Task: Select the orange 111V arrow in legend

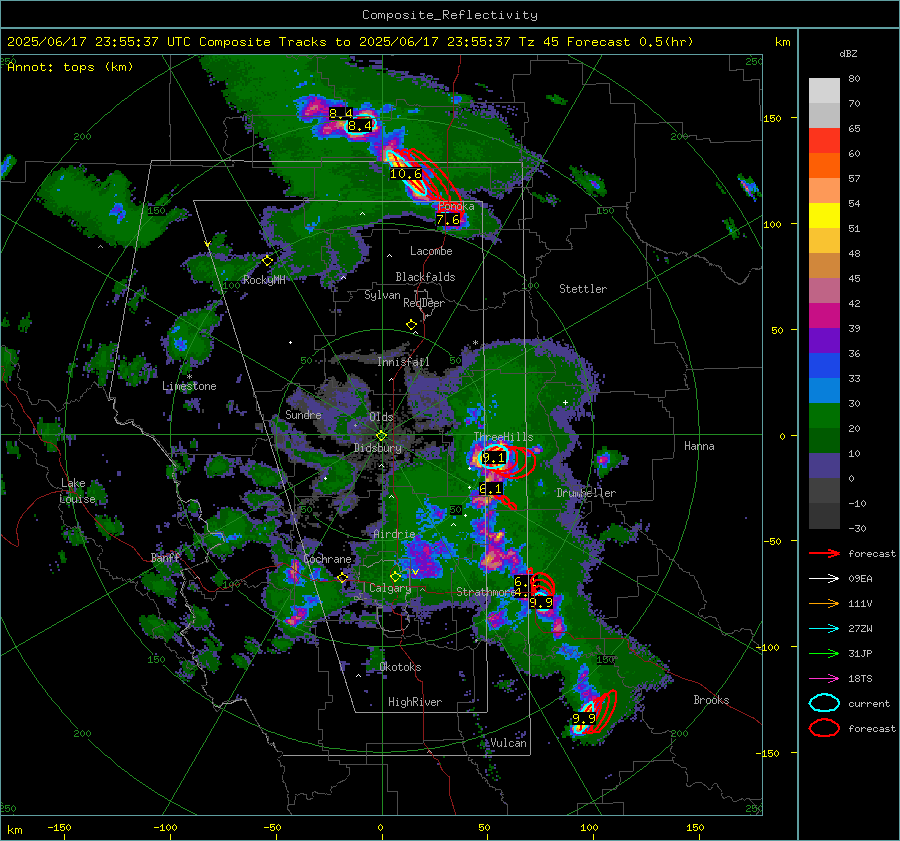Action: pos(824,603)
